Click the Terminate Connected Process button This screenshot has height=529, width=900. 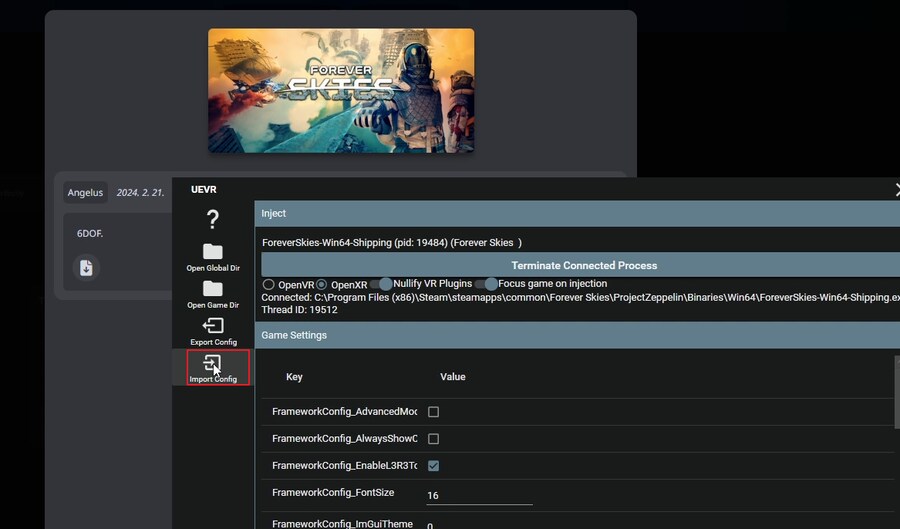tap(580, 265)
